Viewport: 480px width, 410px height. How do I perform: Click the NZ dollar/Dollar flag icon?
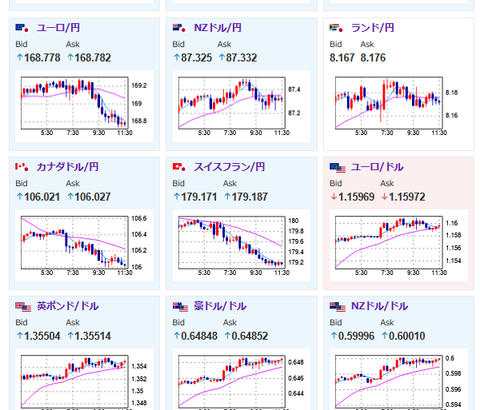pos(337,306)
